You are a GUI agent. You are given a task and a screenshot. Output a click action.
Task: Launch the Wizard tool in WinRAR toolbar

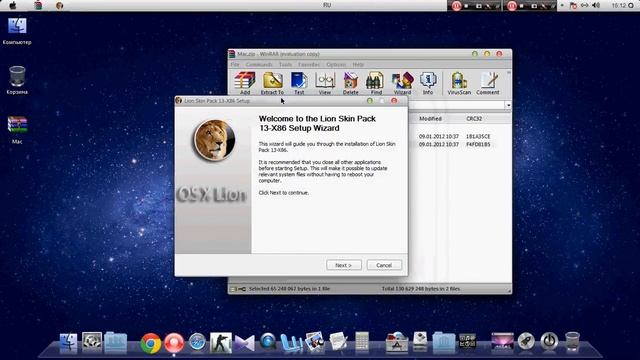click(402, 83)
